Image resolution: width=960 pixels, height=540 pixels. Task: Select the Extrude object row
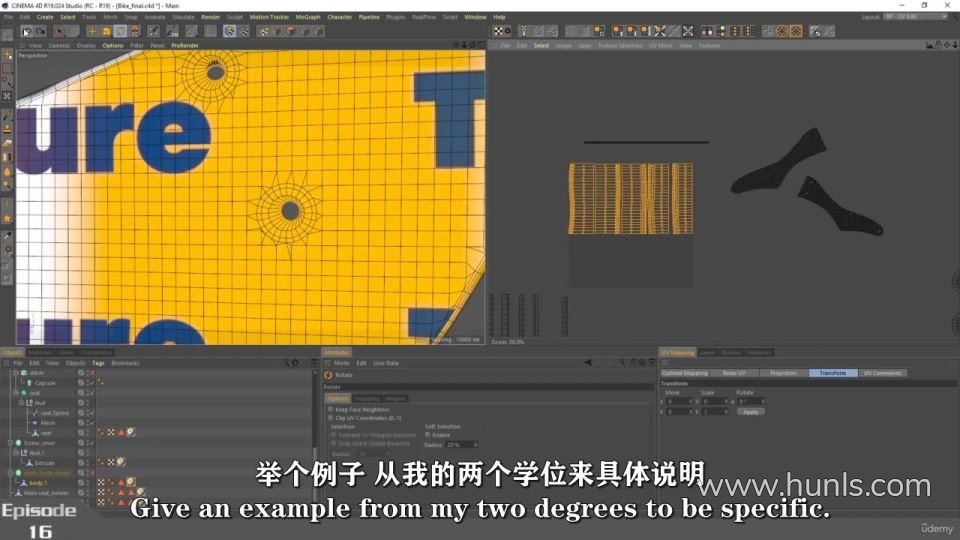pos(45,463)
